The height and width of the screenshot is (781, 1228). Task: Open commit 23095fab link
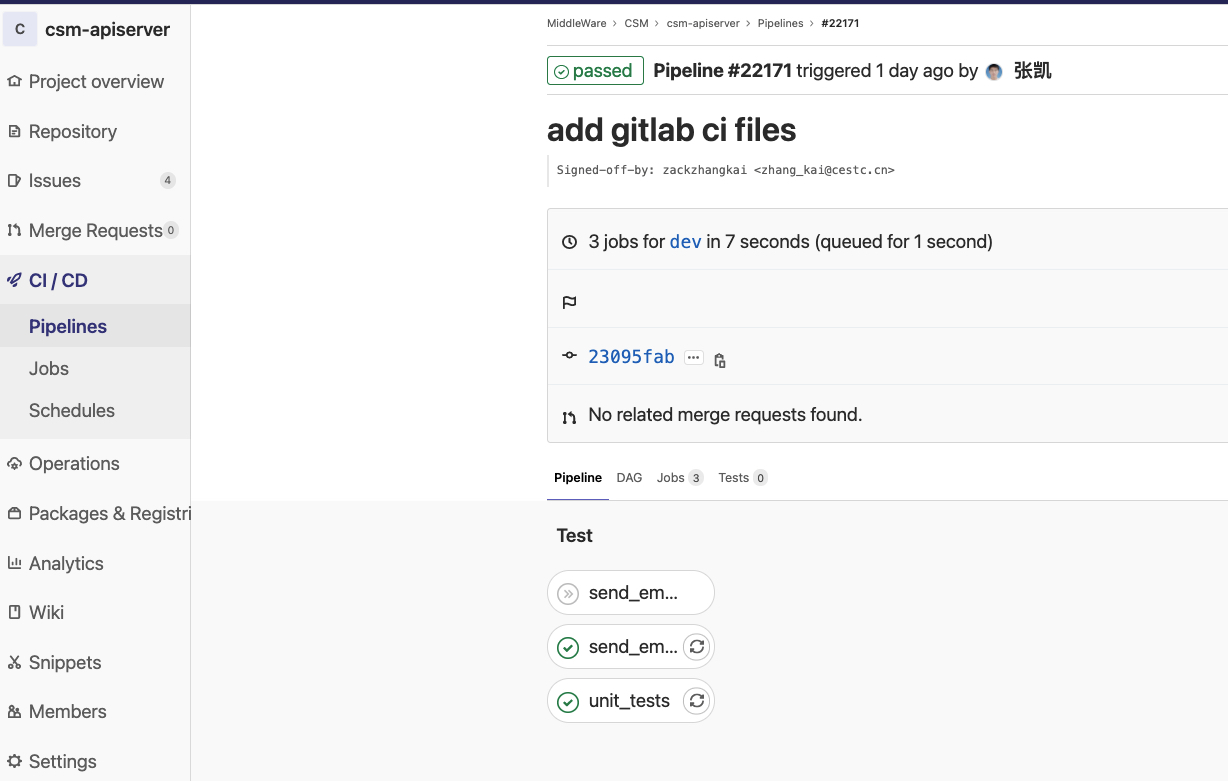pyautogui.click(x=631, y=357)
